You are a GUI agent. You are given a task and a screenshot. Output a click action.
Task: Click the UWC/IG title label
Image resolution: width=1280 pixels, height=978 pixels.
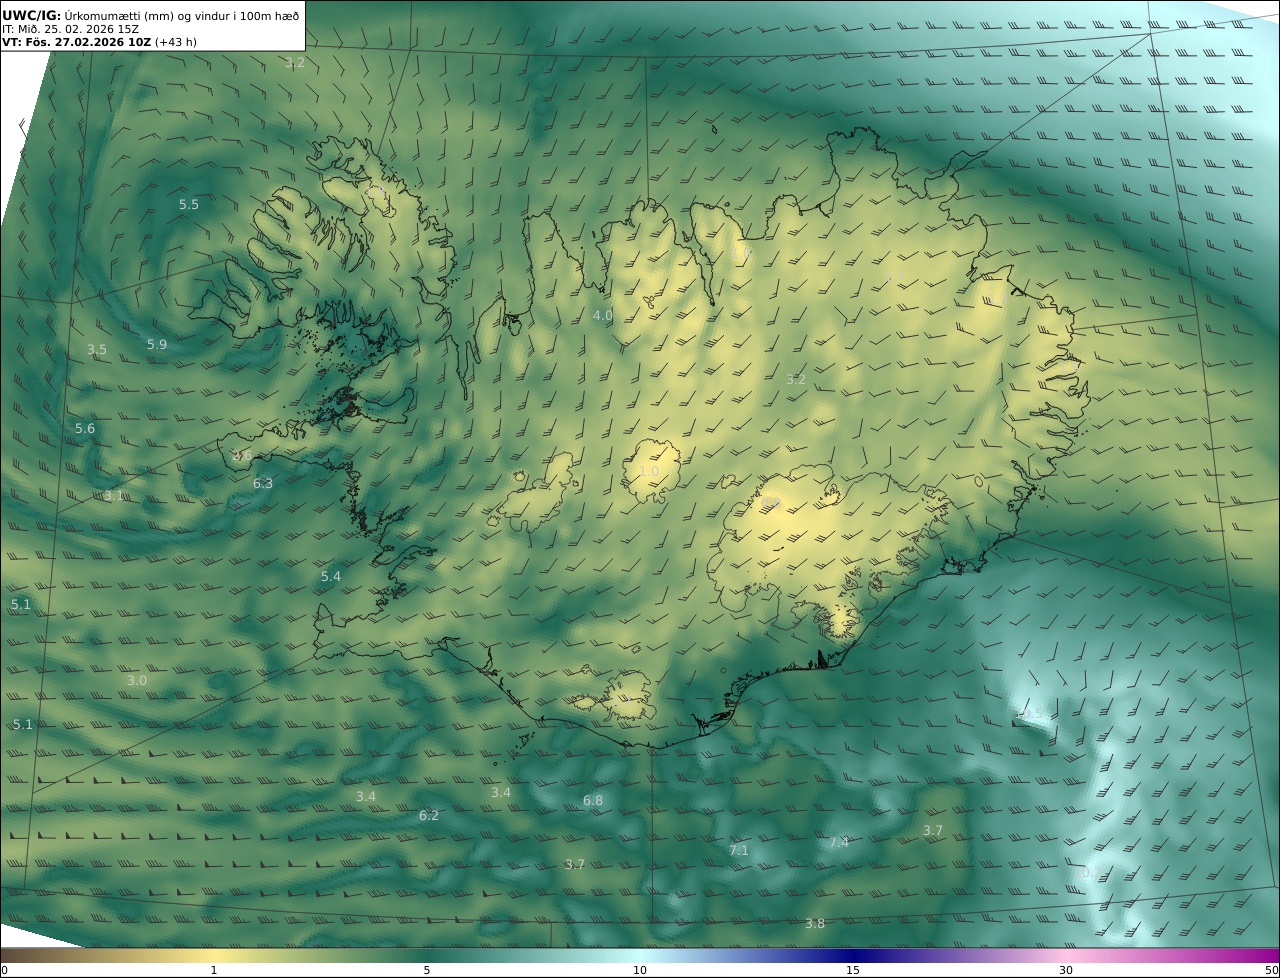31,15
